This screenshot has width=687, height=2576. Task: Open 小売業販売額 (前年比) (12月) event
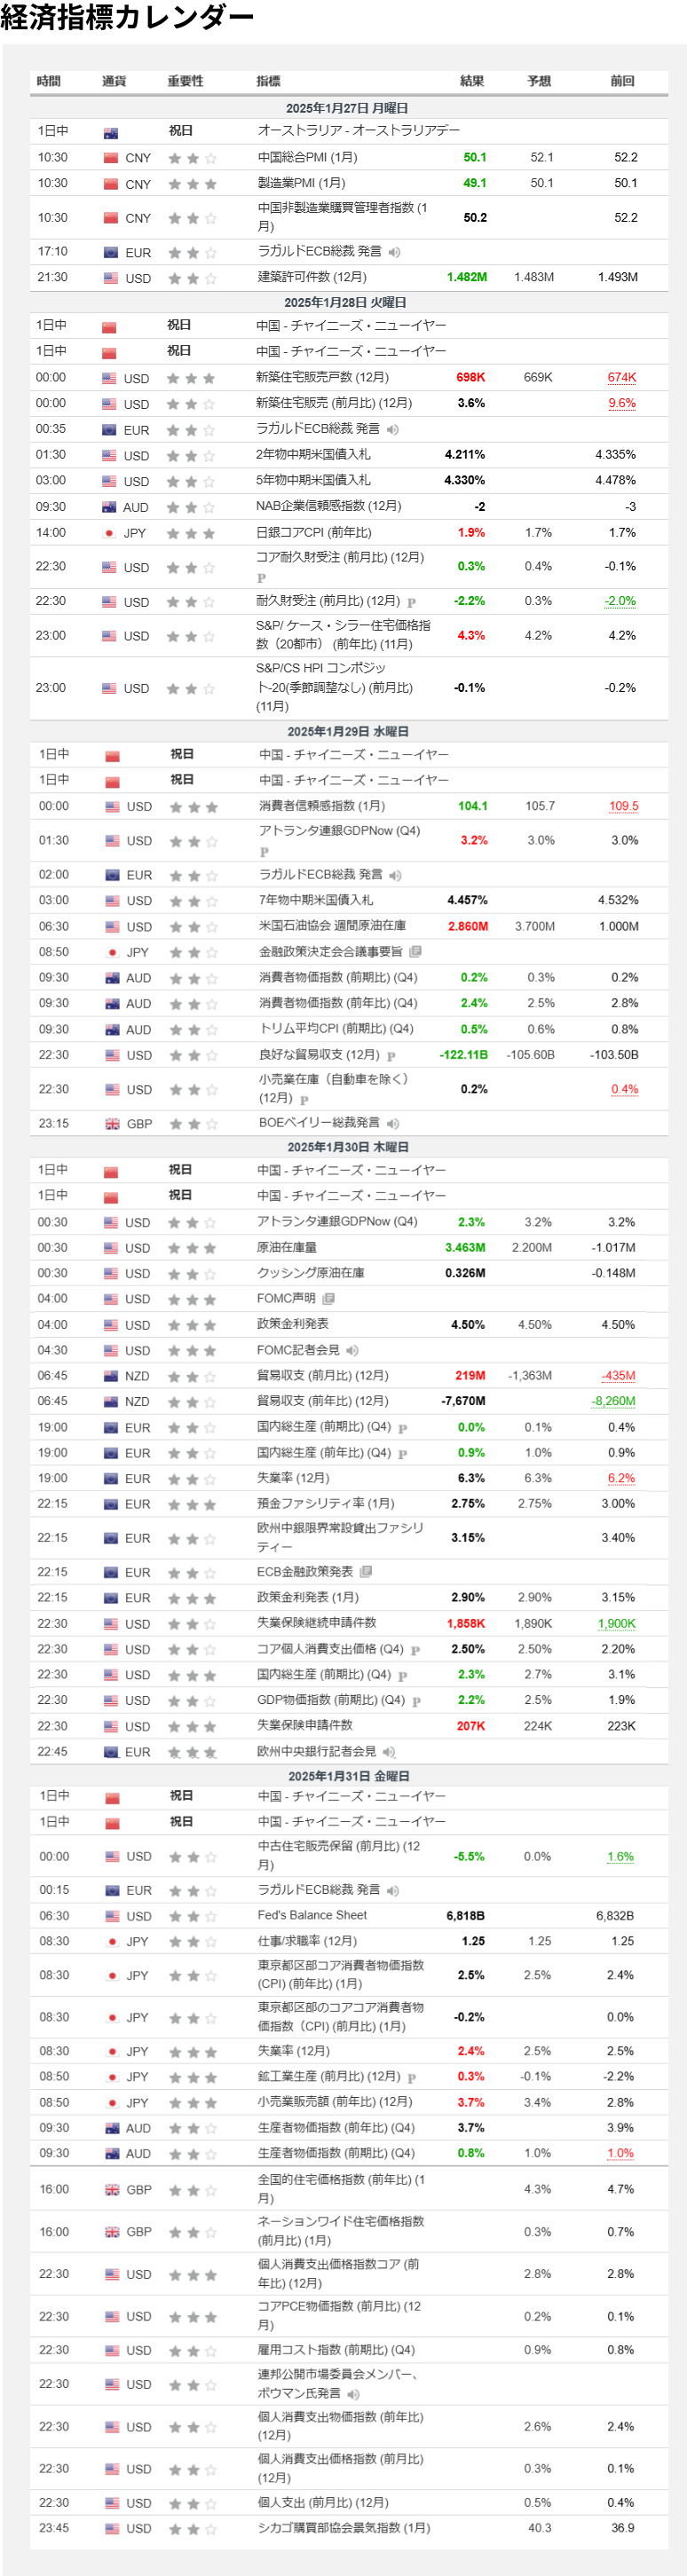click(x=335, y=2102)
